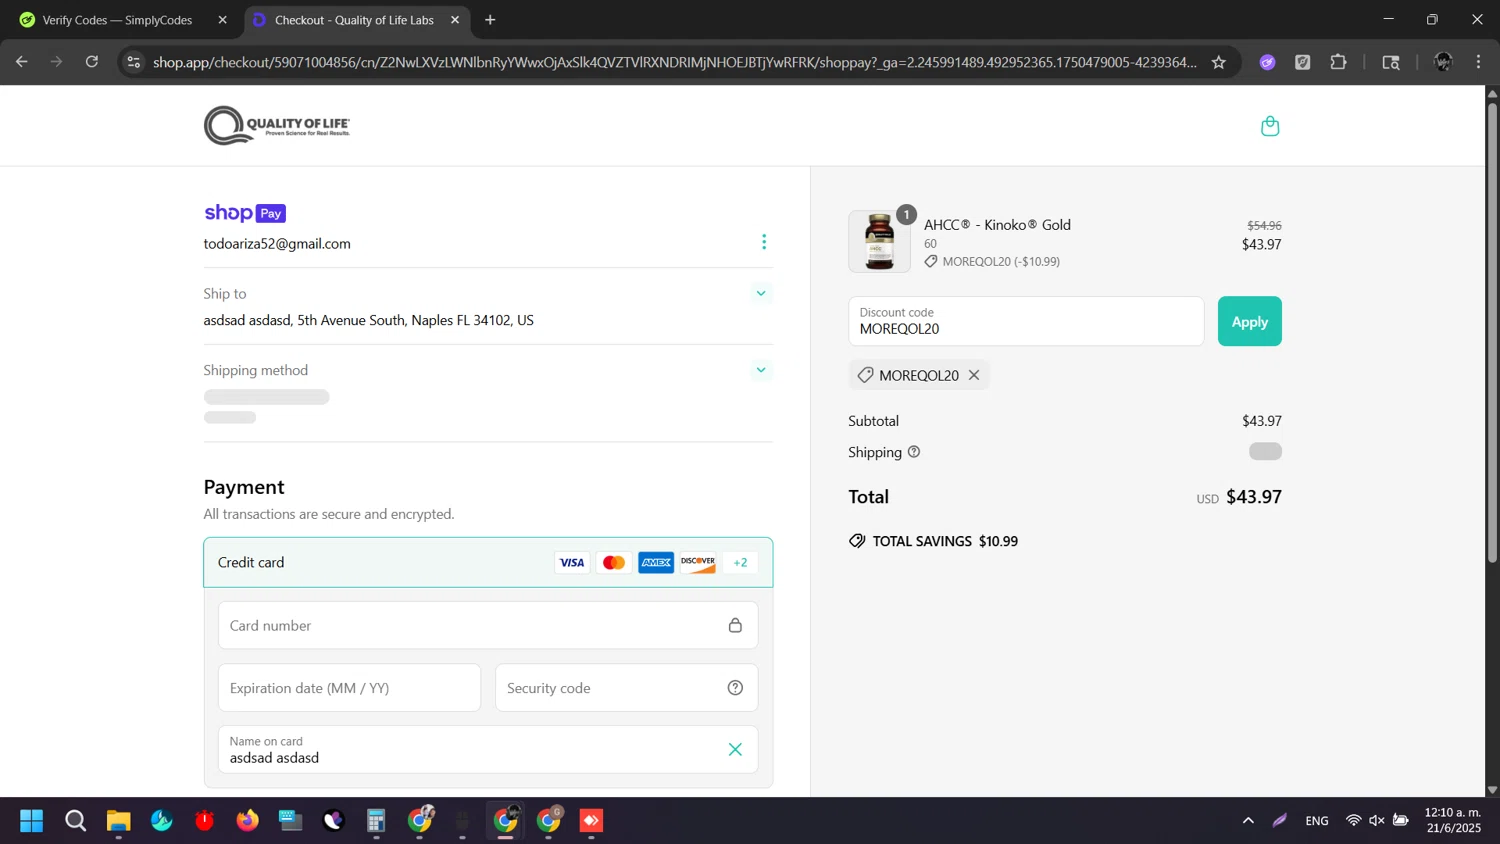The width and height of the screenshot is (1500, 844).
Task: Open Chrome three-dot menu
Action: [1478, 62]
